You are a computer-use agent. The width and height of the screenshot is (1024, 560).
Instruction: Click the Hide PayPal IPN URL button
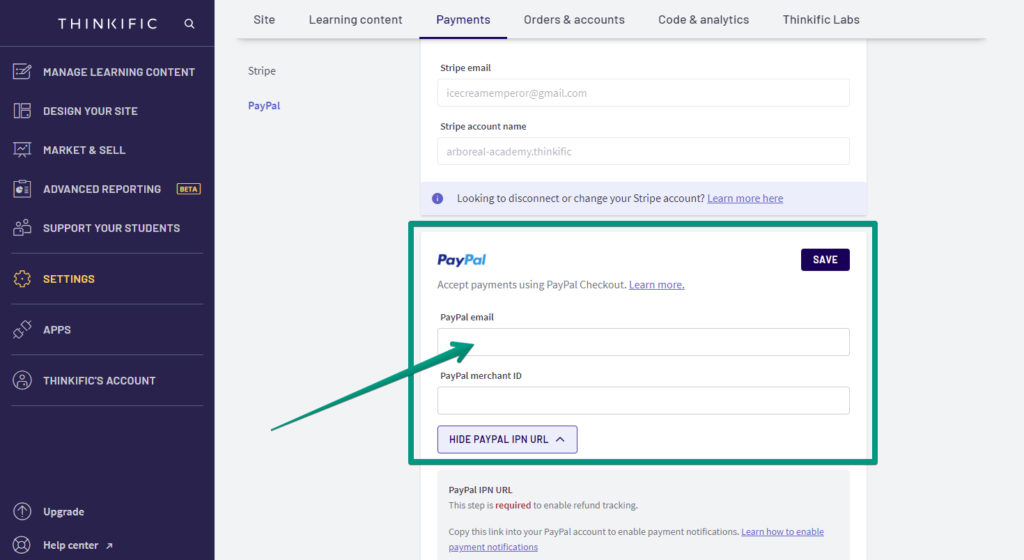(507, 439)
